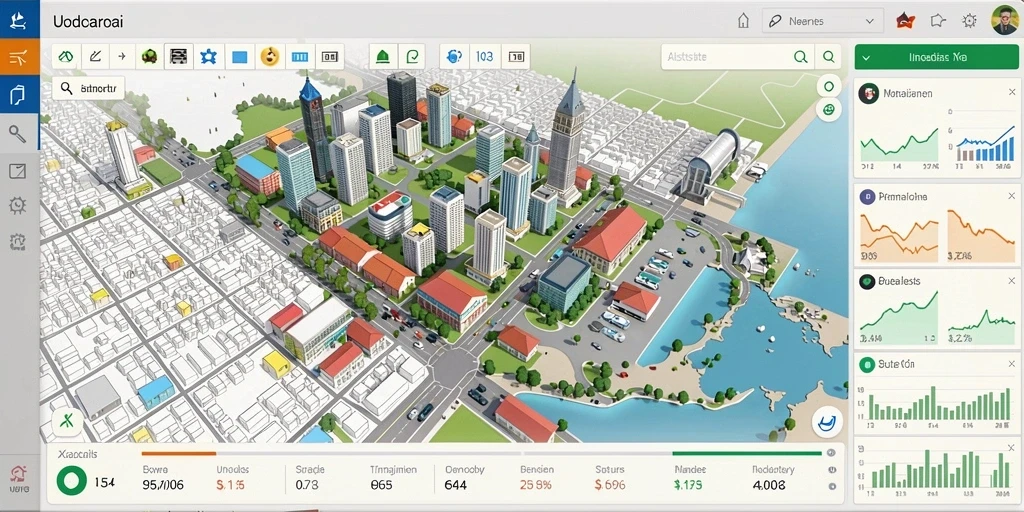The image size is (1024, 512).
Task: Open the Neenes dropdown in header
Action: (822, 21)
